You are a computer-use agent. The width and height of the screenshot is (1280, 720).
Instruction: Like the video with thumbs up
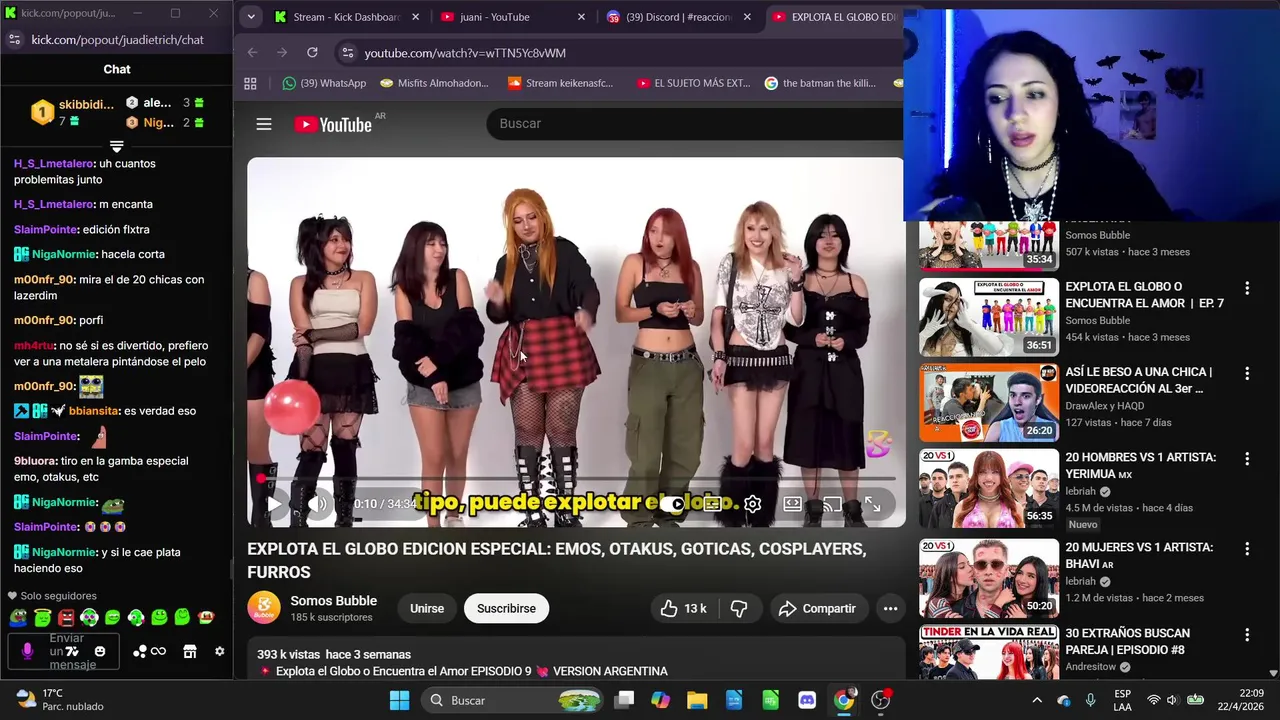click(683, 608)
